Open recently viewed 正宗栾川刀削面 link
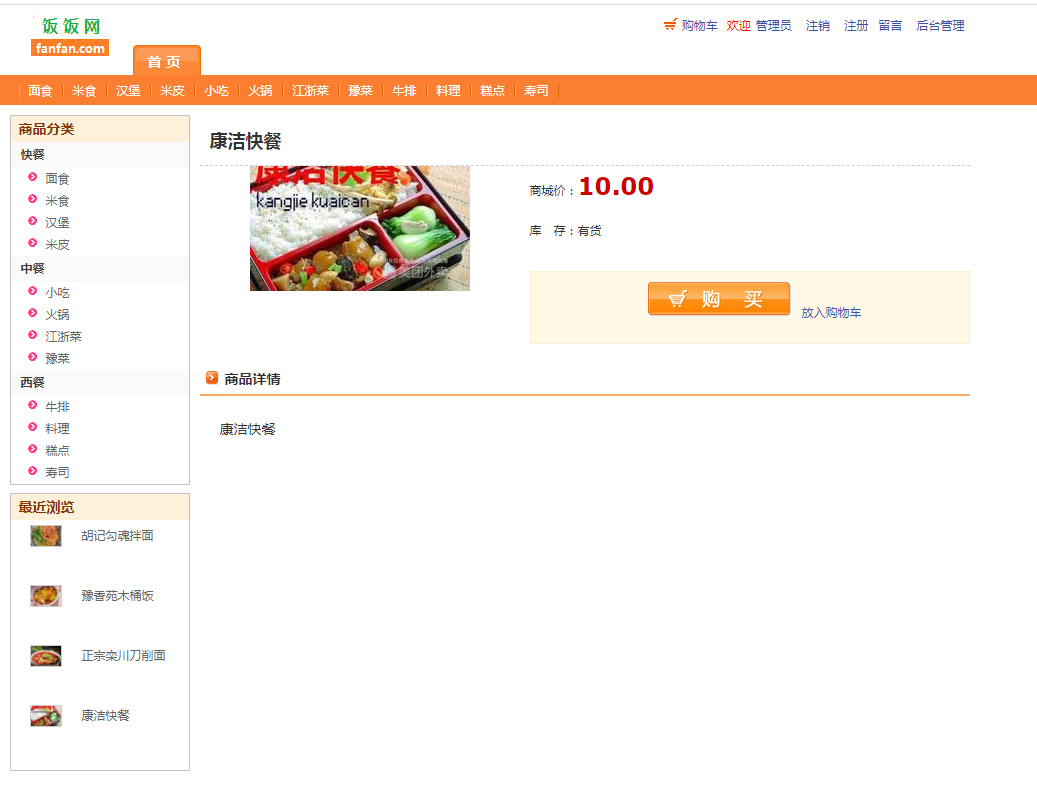This screenshot has height=789, width=1037. coord(123,655)
